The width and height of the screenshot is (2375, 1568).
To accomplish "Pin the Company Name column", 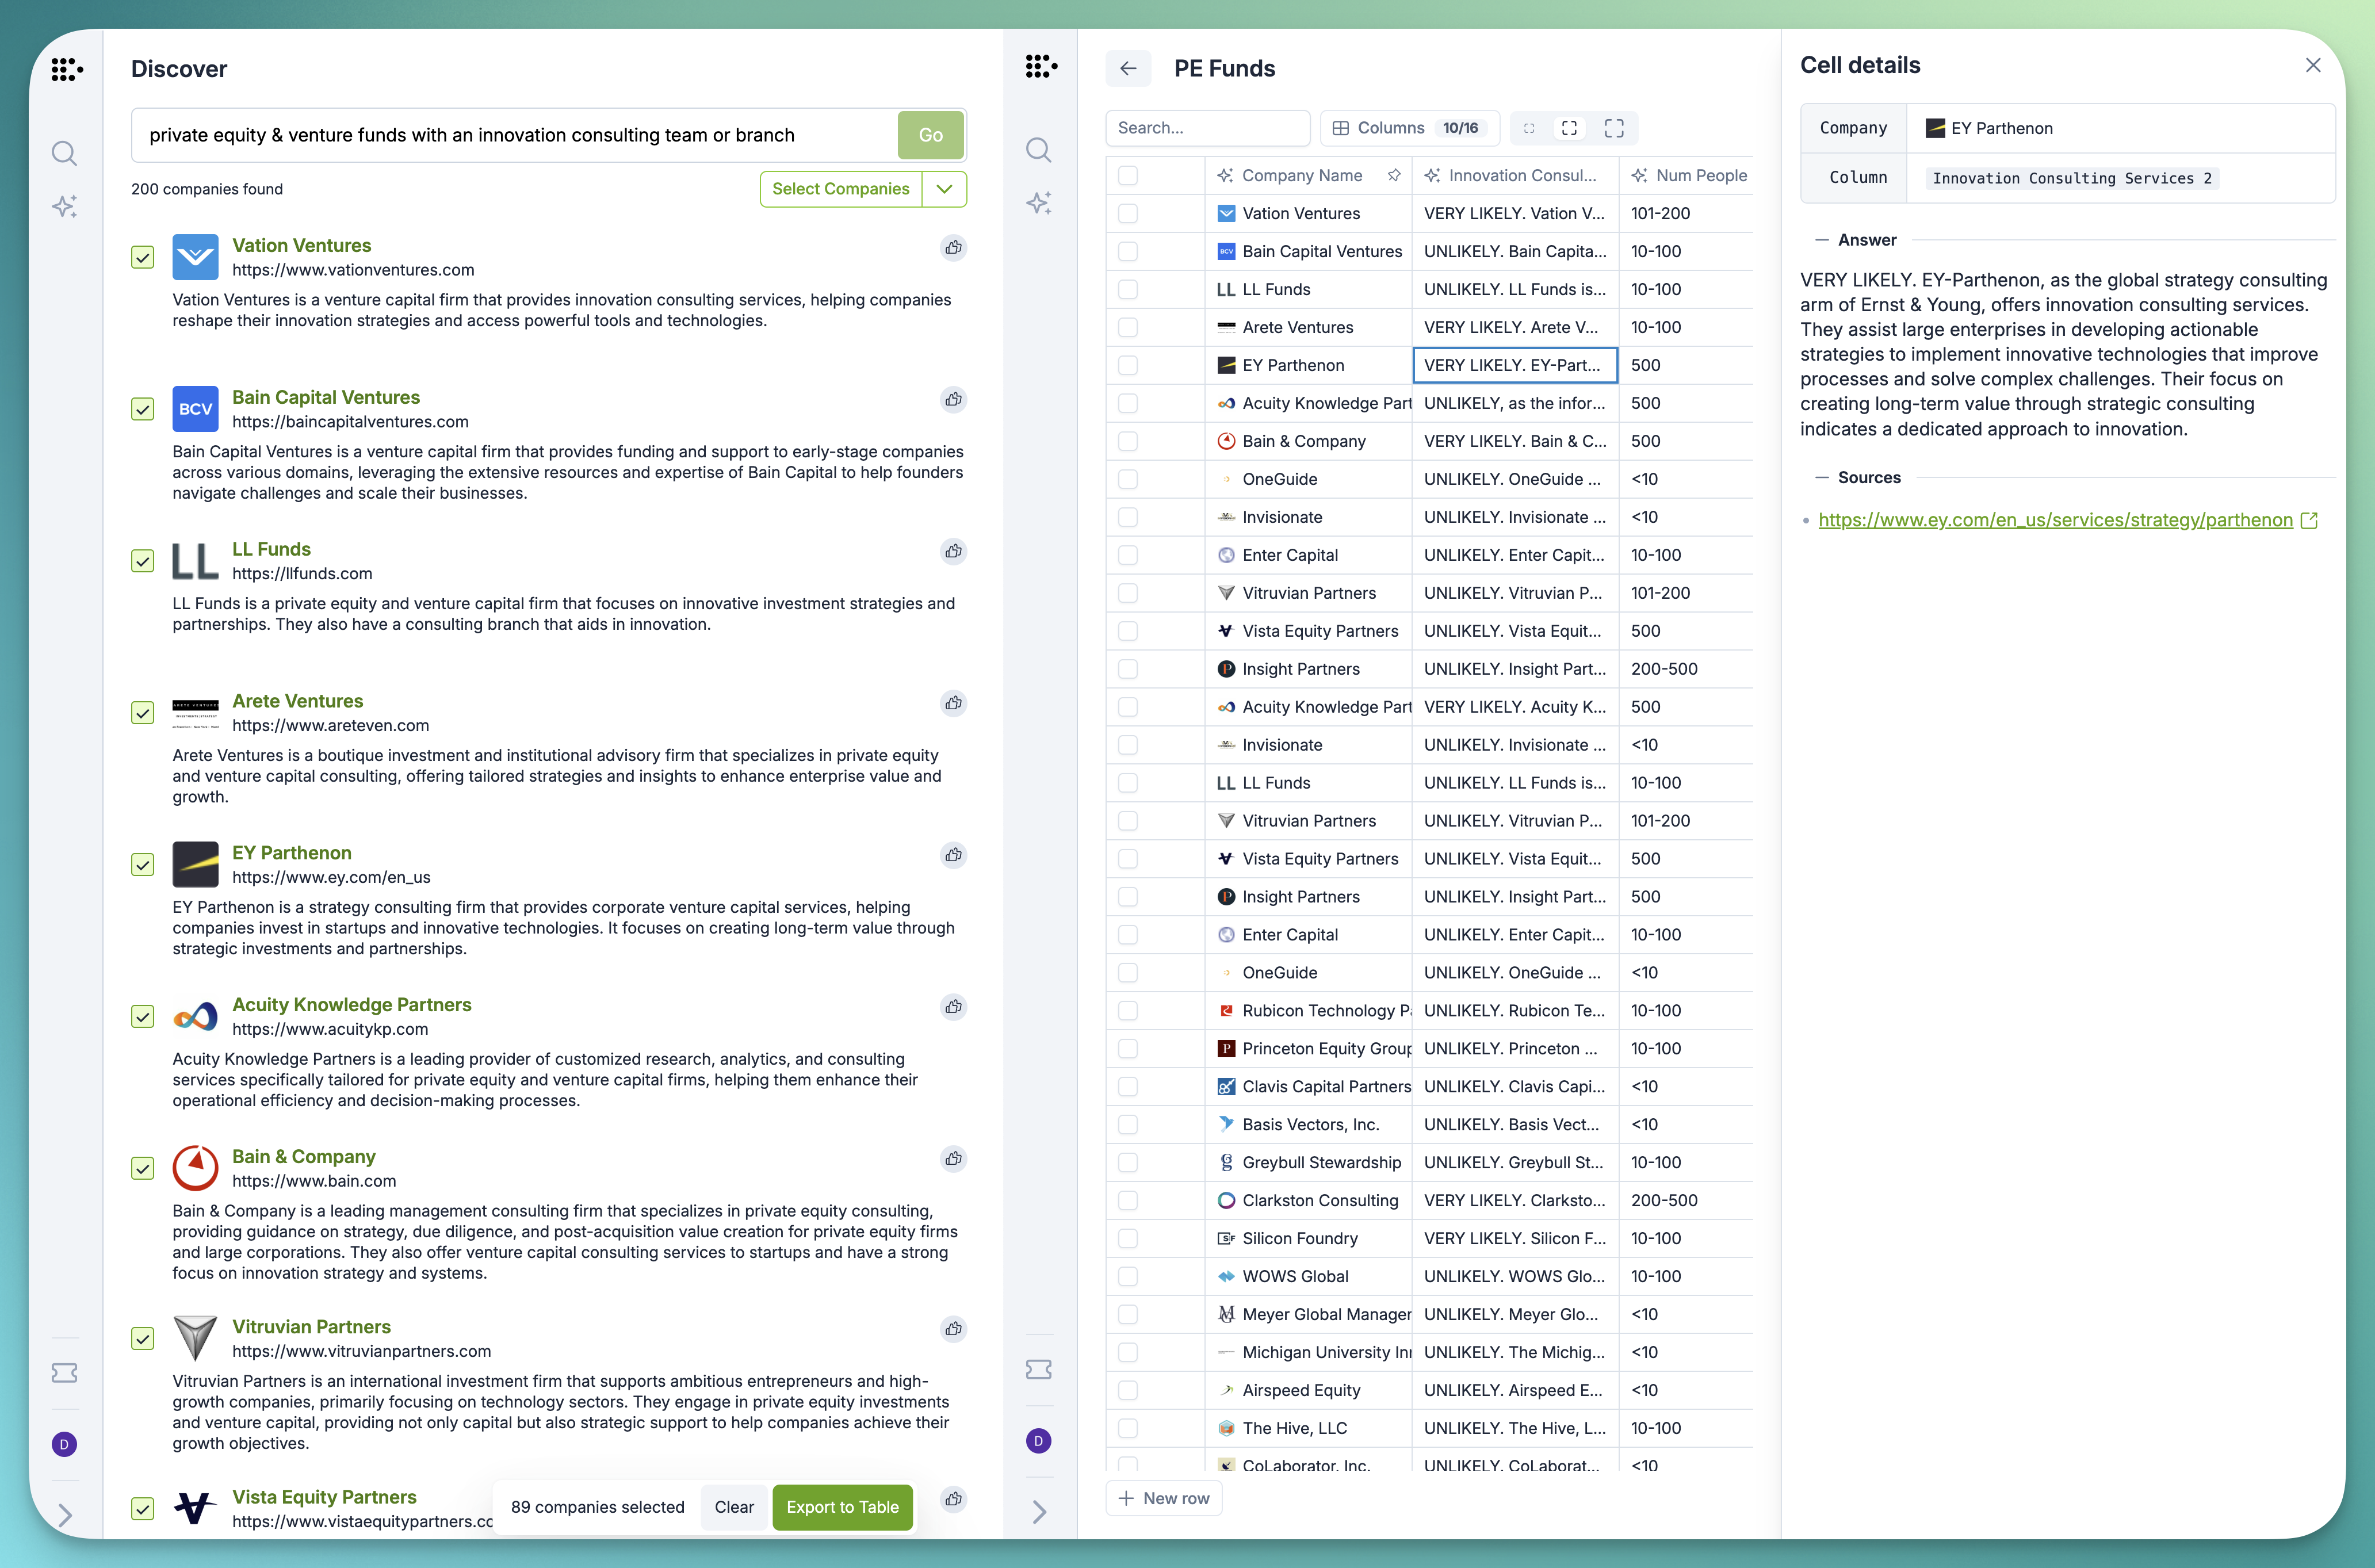I will coord(1393,175).
